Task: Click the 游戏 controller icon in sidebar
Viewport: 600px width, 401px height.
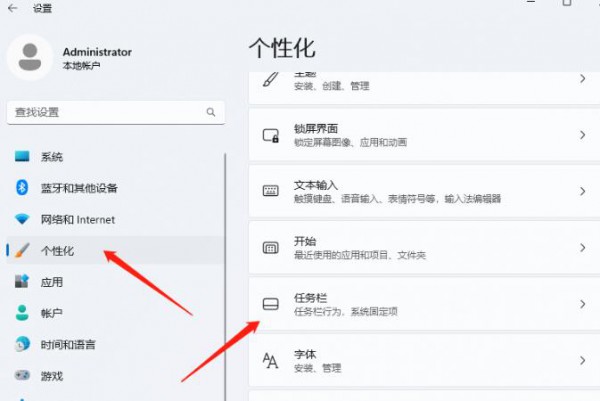Action: (x=22, y=376)
